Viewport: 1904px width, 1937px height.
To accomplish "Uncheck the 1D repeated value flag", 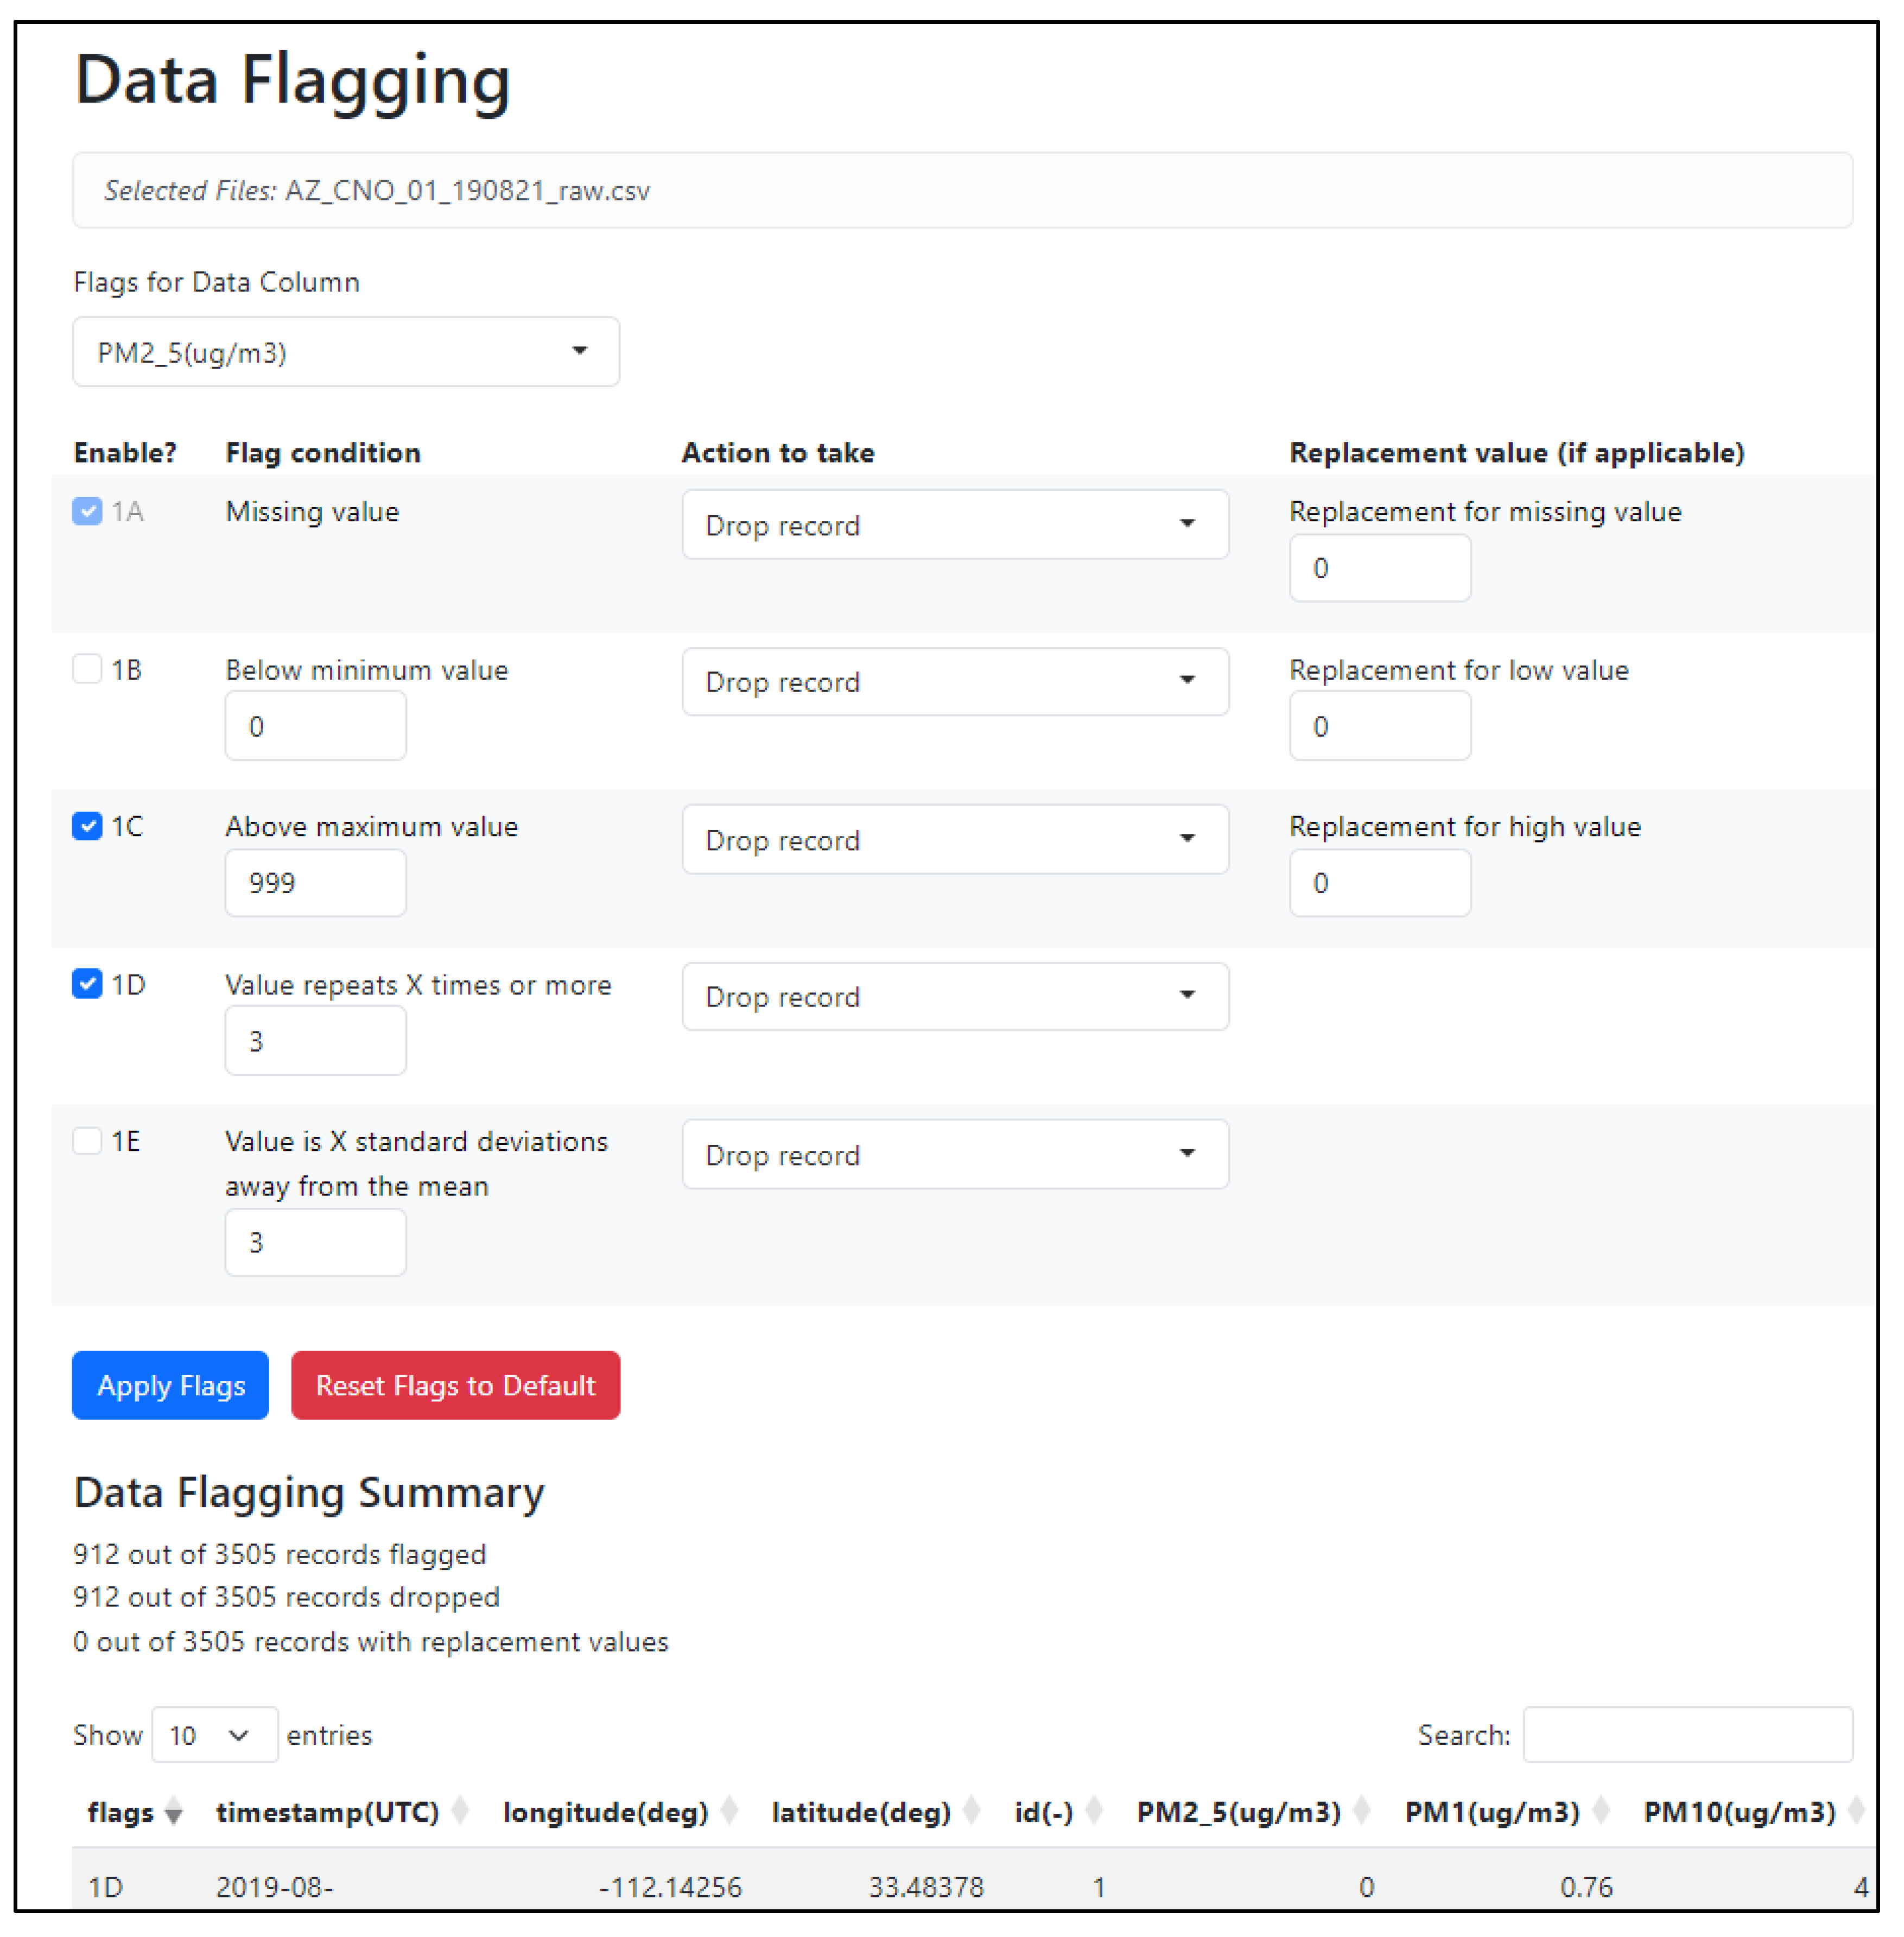I will tap(87, 984).
